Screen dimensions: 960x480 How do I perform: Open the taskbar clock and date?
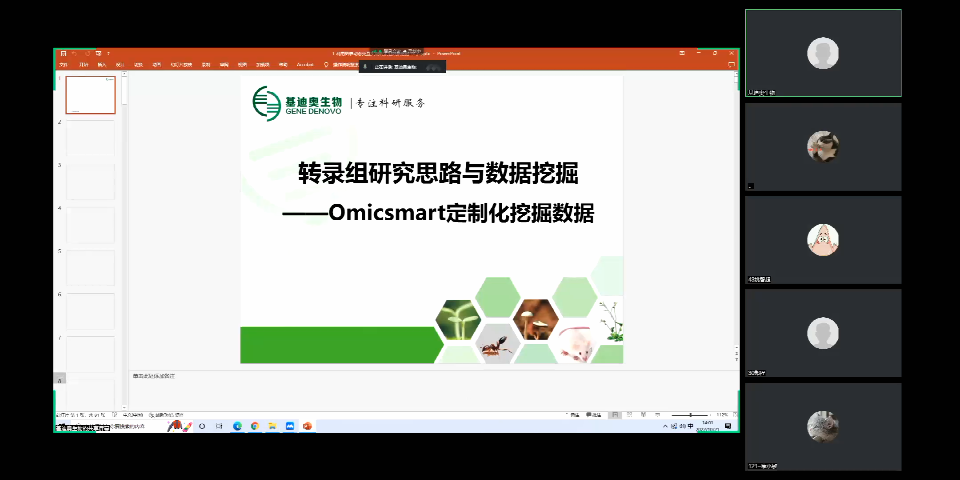708,426
